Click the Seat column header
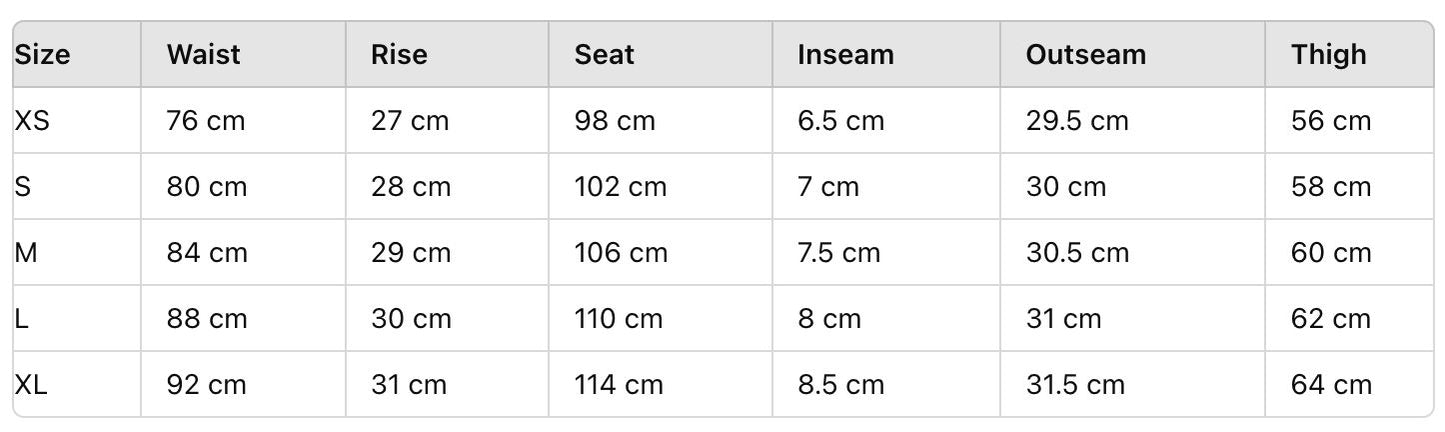1445x432 pixels. (604, 54)
